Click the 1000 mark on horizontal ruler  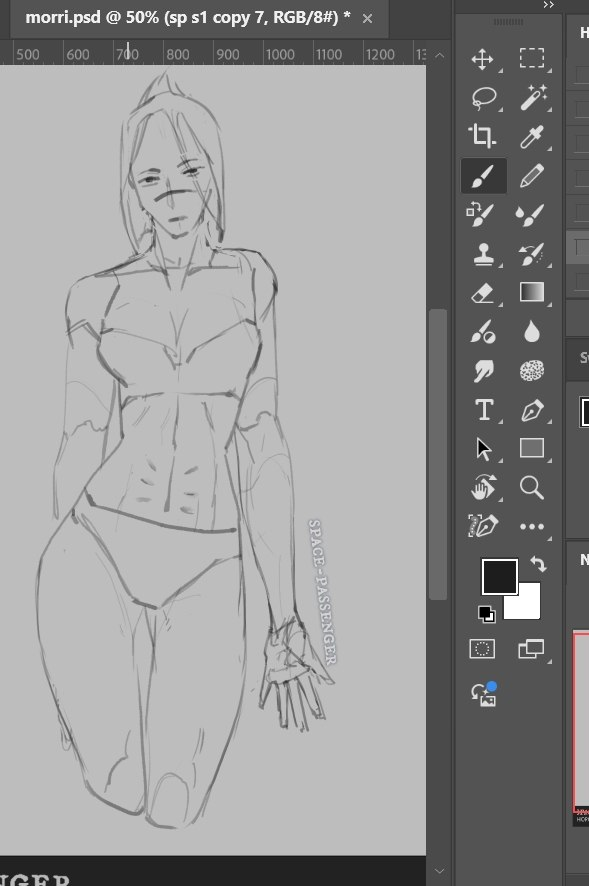(x=280, y=55)
